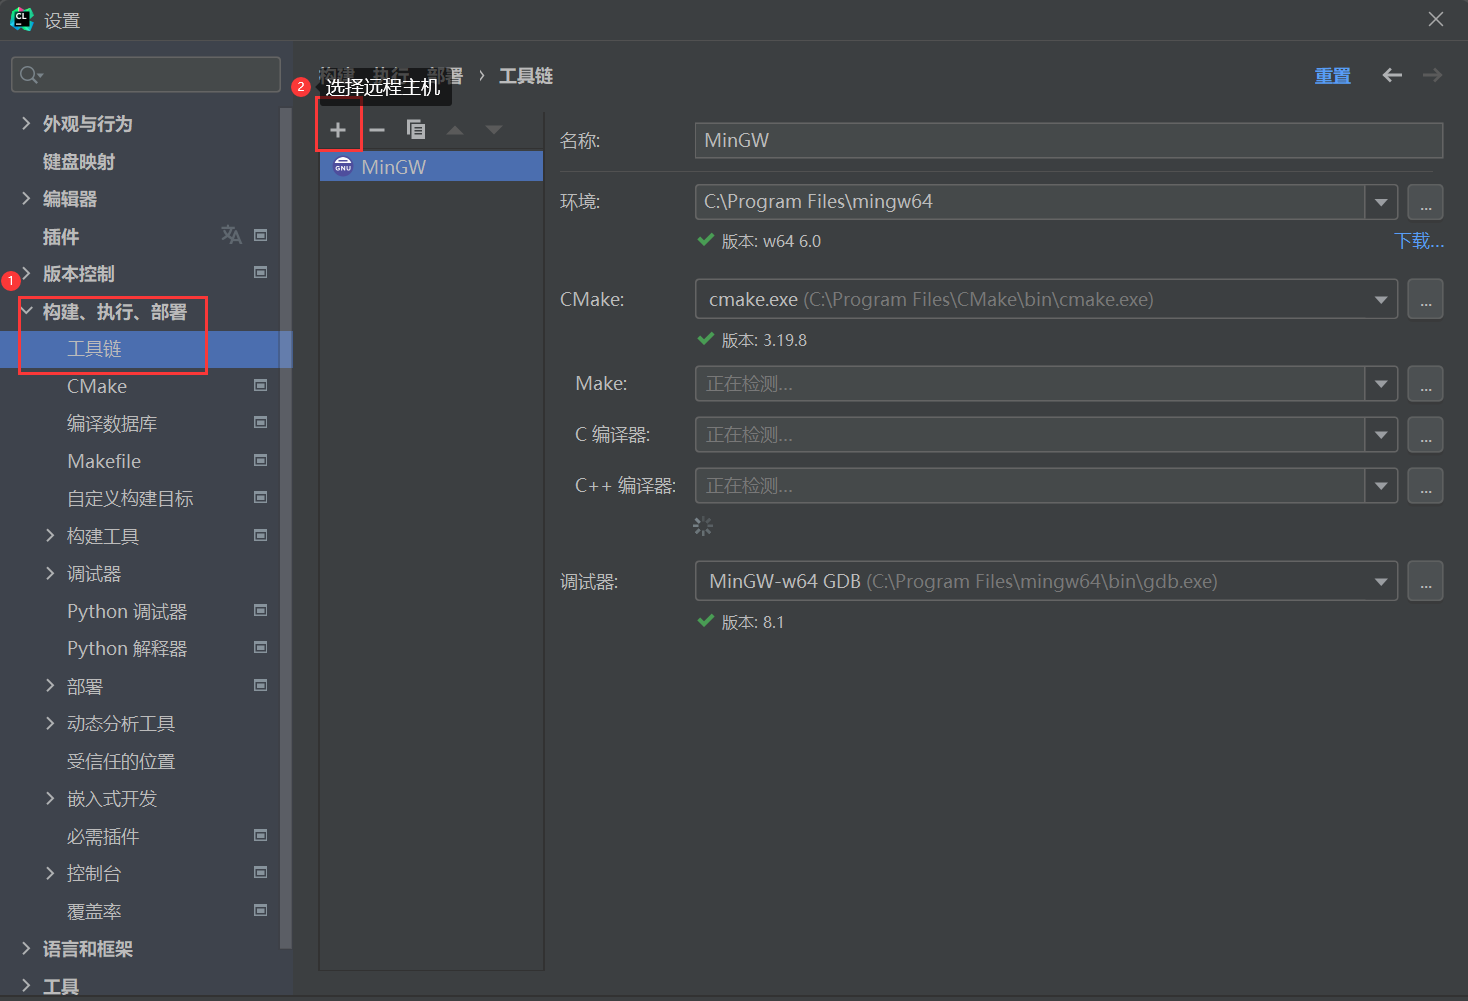Expand 部署 subtree
The width and height of the screenshot is (1468, 1001).
point(50,686)
